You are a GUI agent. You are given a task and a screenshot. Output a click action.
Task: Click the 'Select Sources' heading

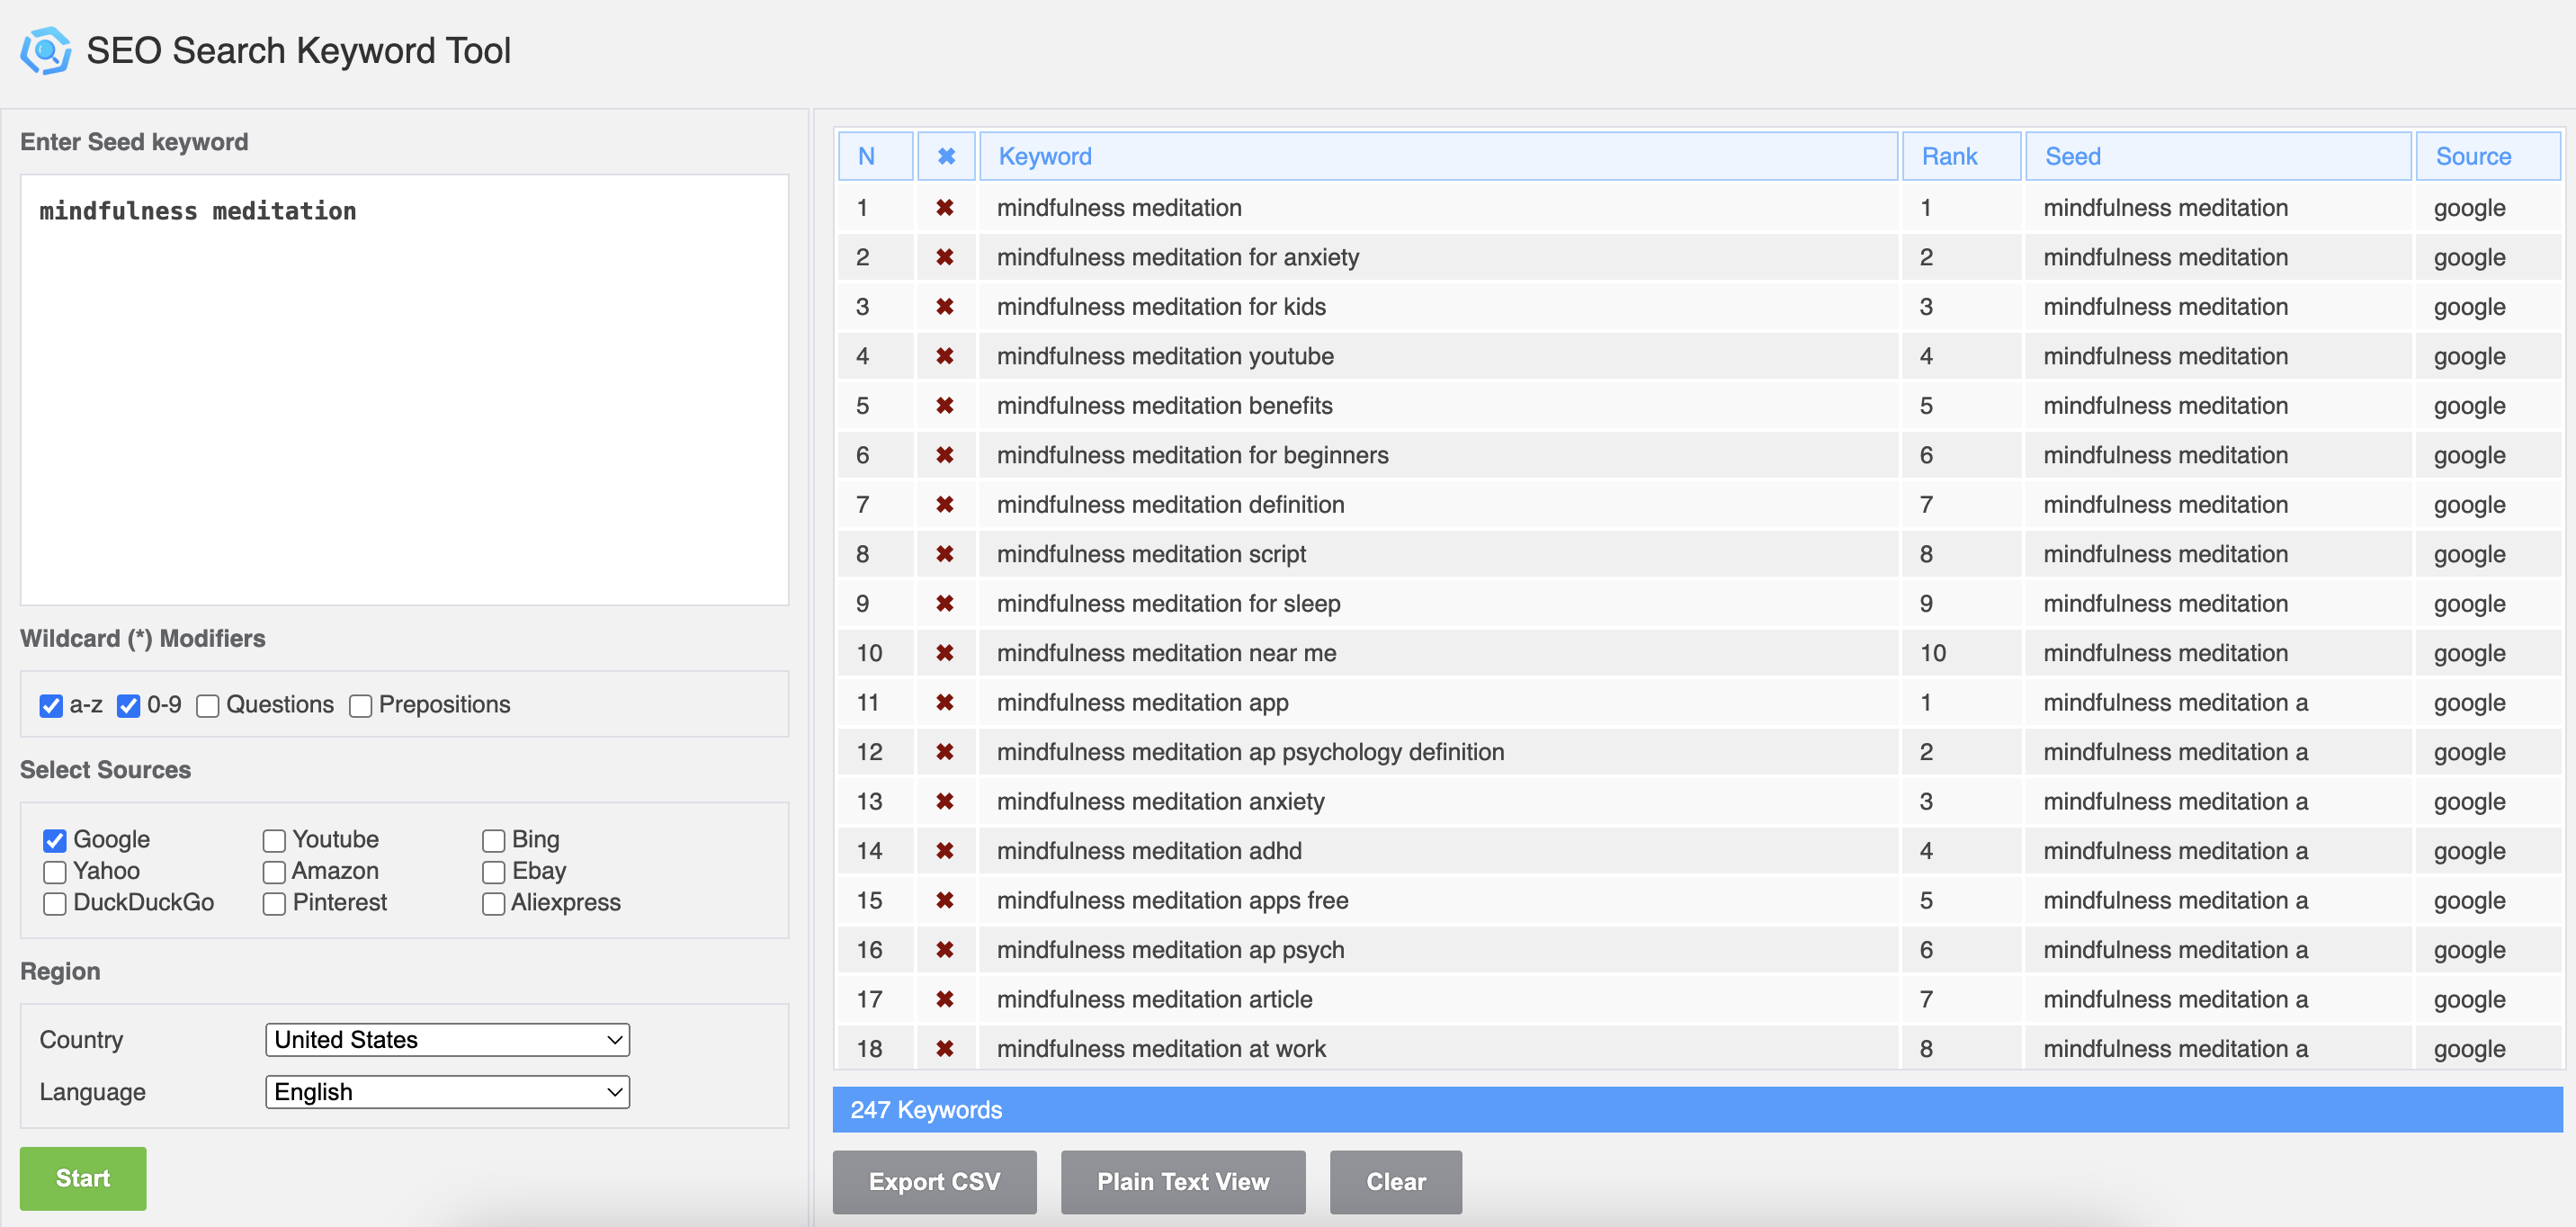coord(105,769)
